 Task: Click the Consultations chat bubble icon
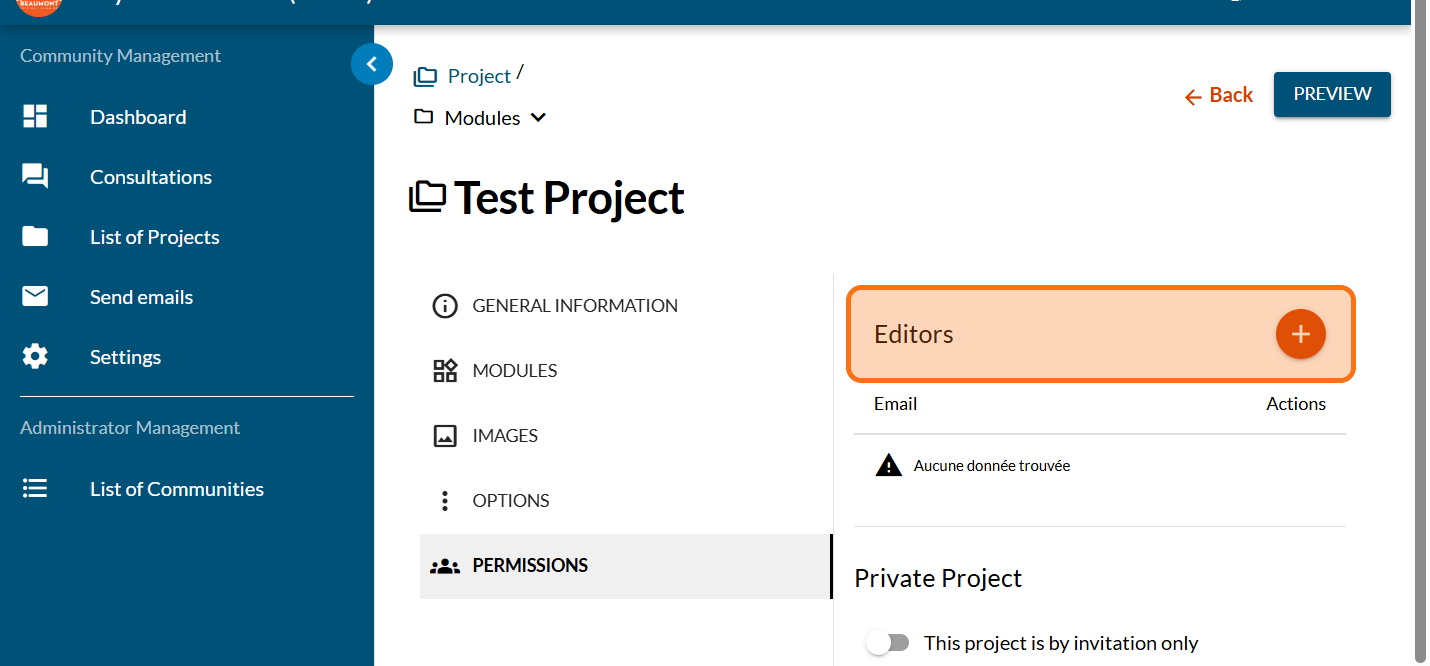pyautogui.click(x=35, y=177)
